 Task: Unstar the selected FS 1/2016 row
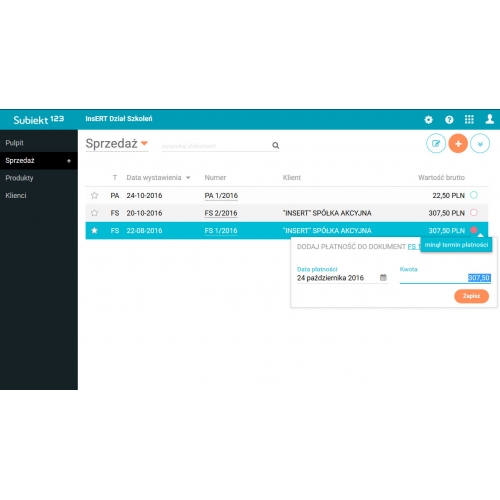94,230
